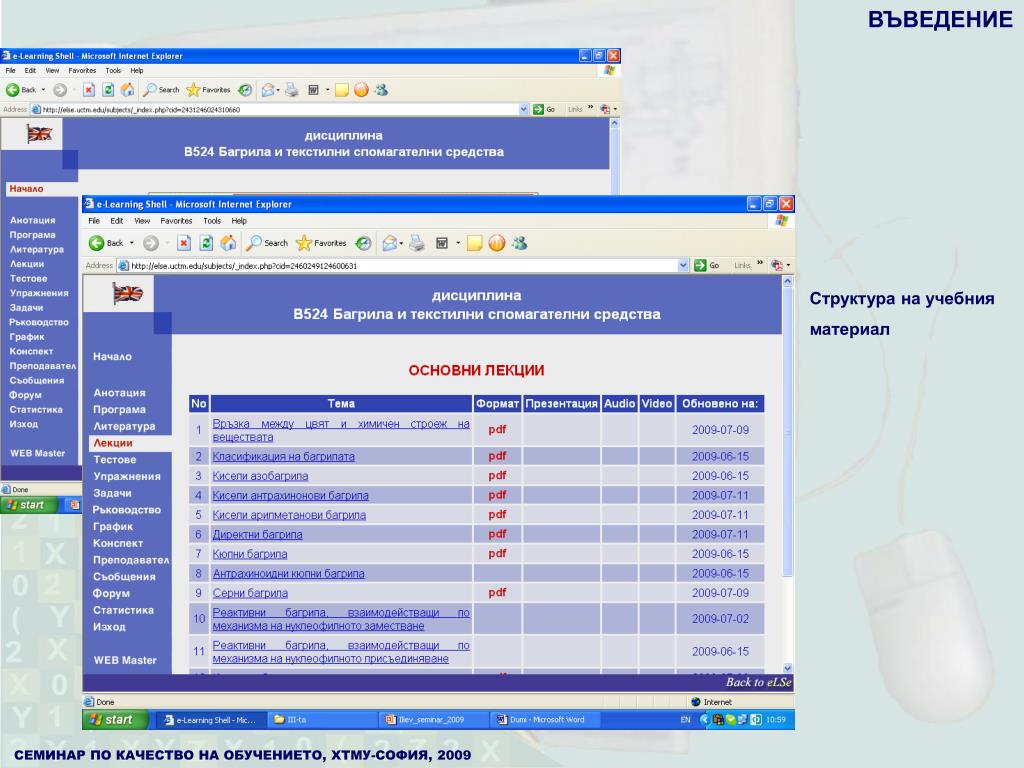Click Mail icon in front IE toolbar

(390, 243)
